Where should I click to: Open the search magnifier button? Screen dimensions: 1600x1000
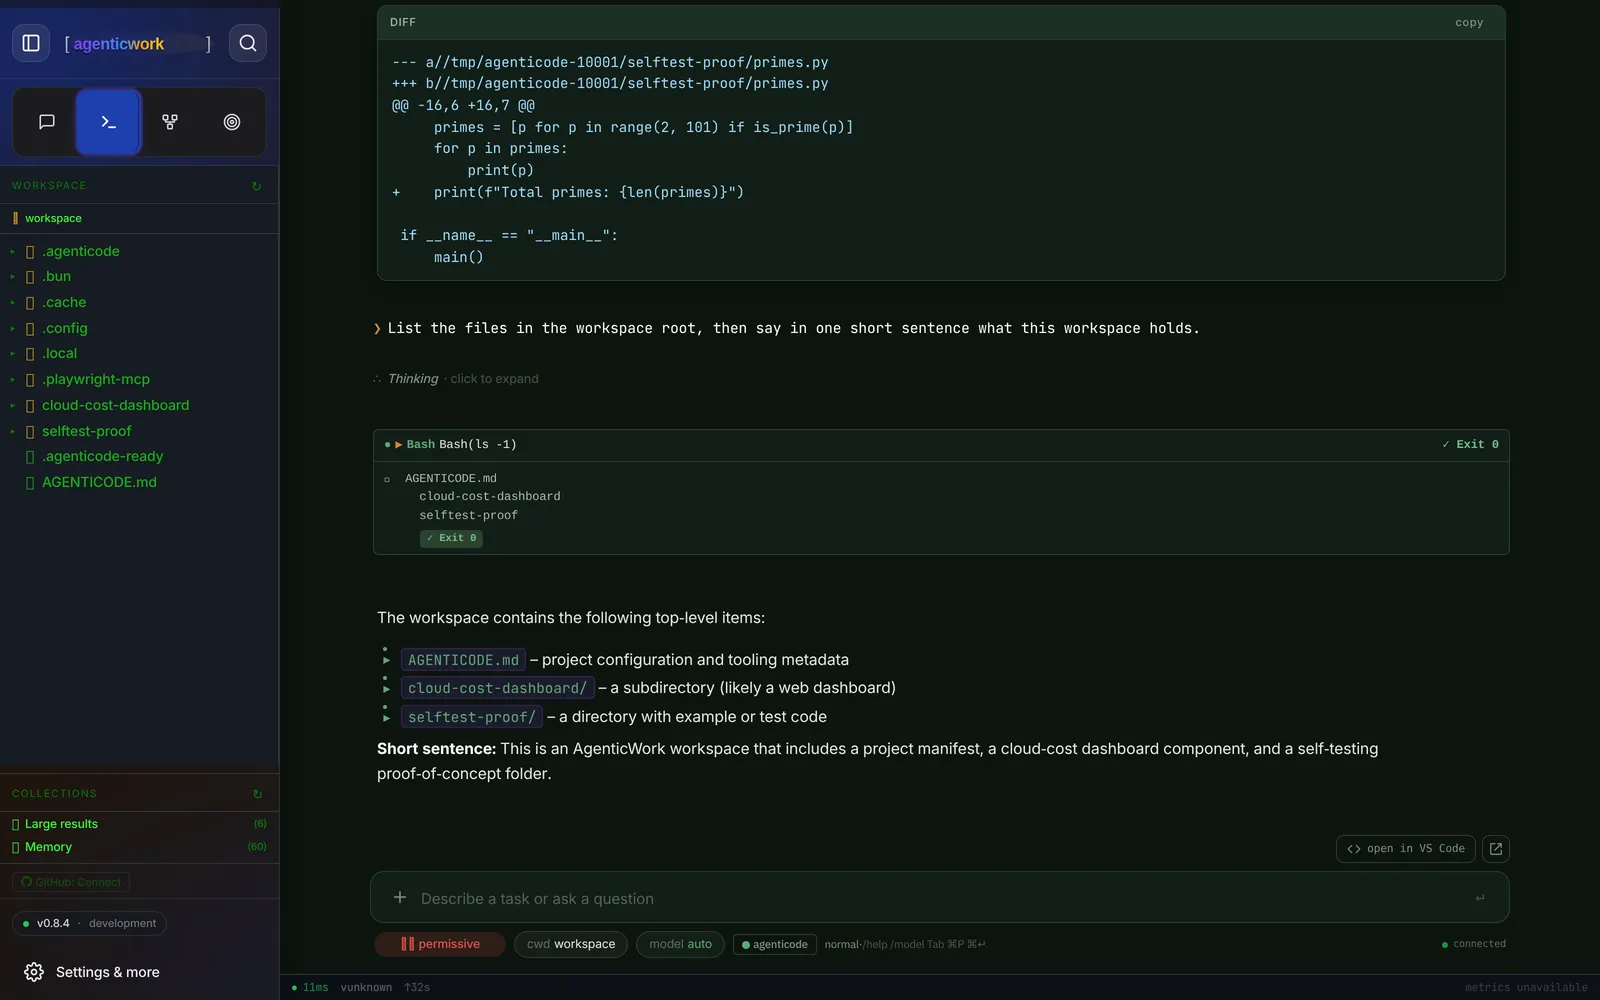tap(248, 43)
